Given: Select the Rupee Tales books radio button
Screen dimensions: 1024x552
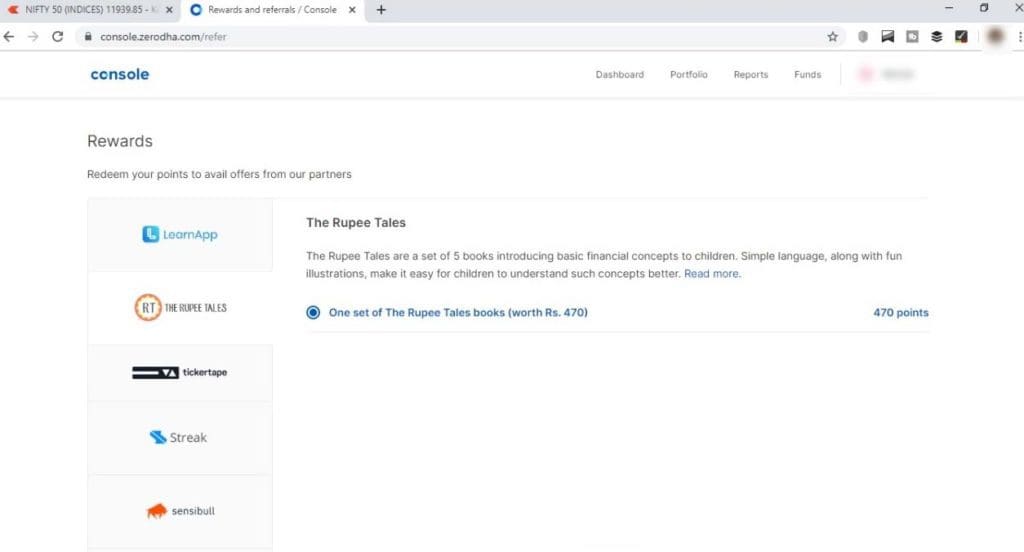Looking at the screenshot, I should 313,312.
